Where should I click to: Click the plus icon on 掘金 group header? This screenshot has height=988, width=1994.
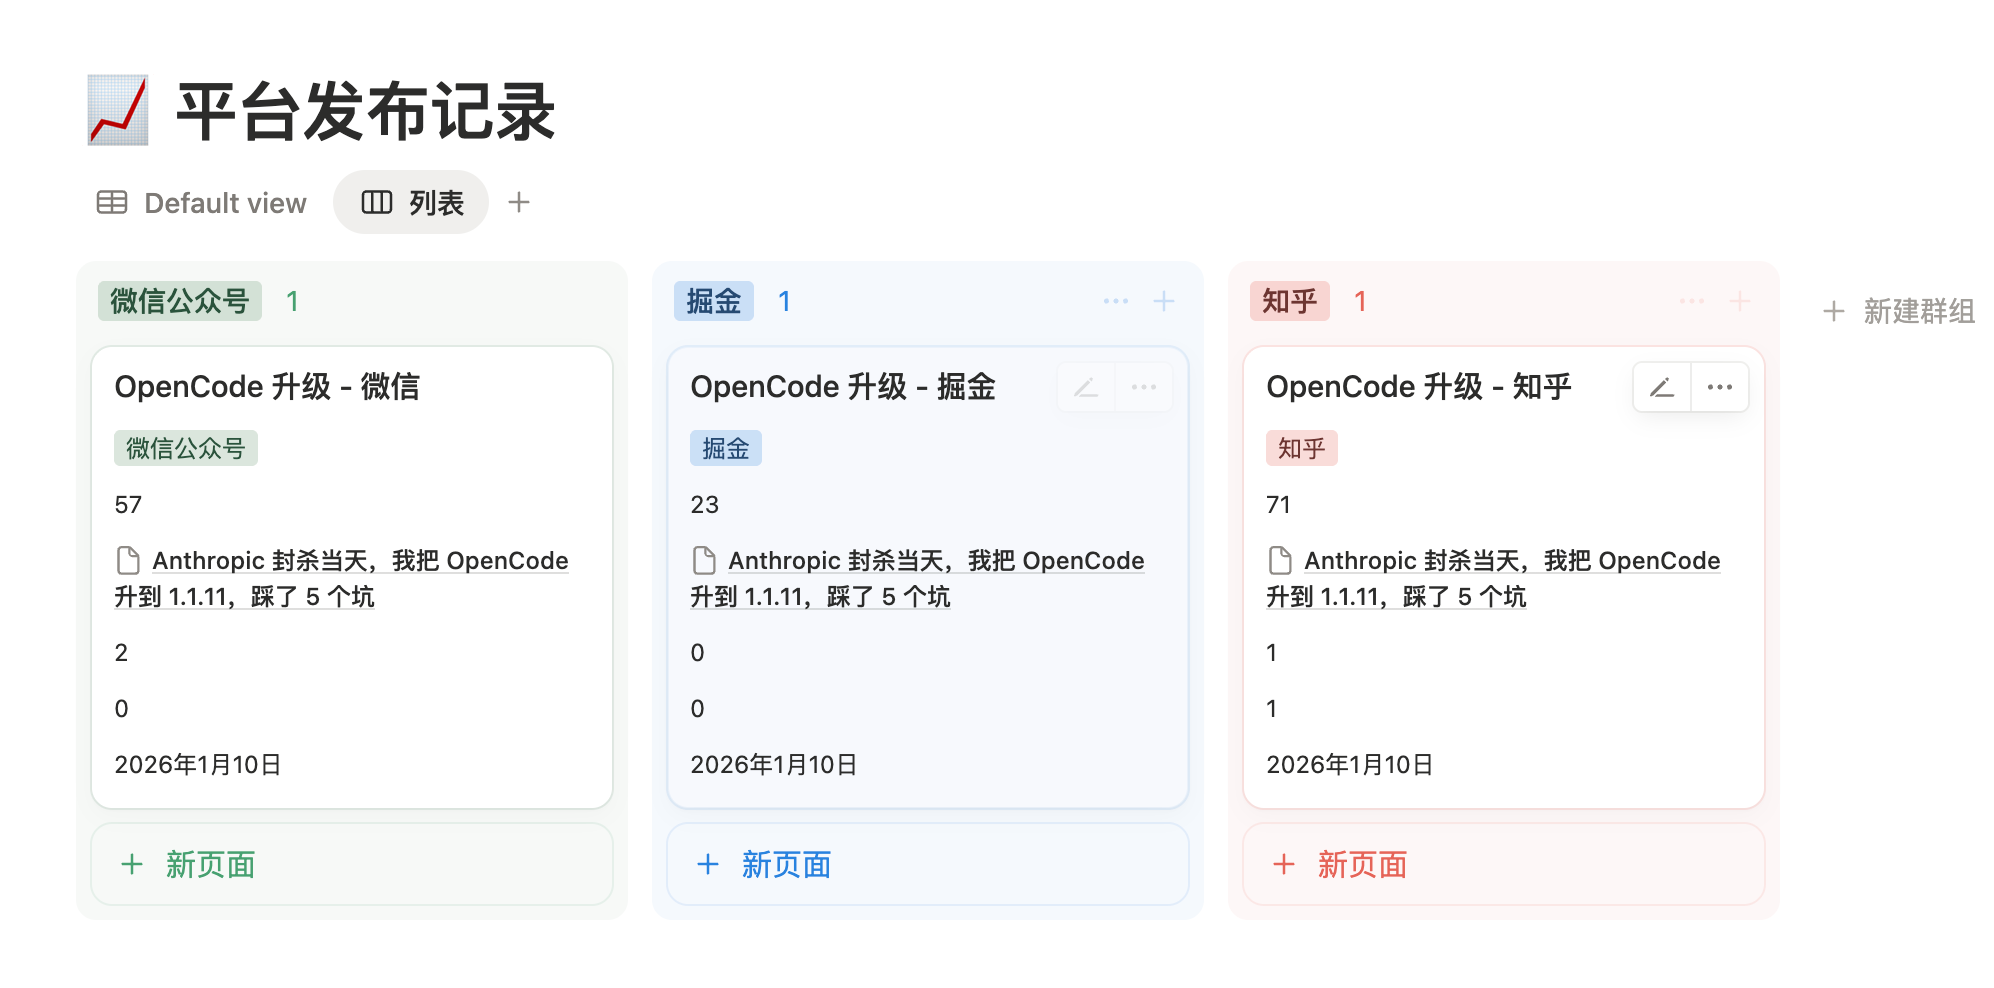tap(1164, 300)
